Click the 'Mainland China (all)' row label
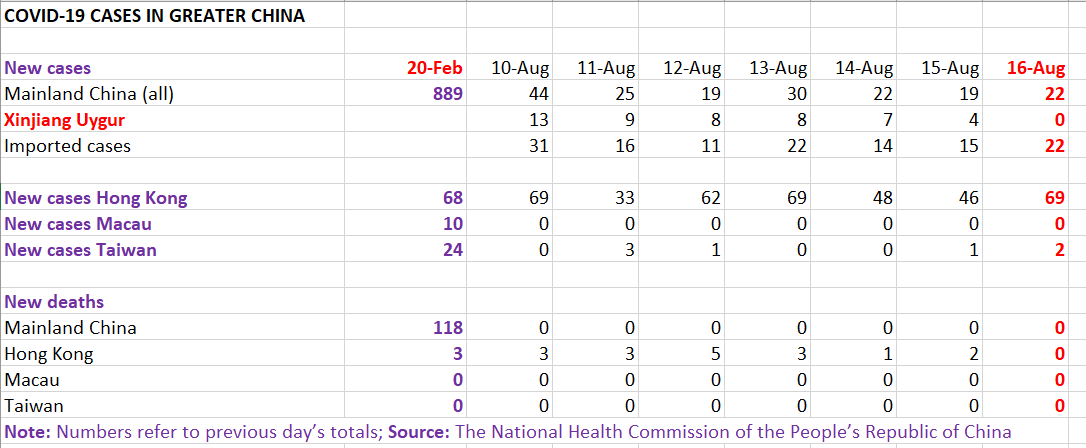The height and width of the screenshot is (448, 1086). coord(89,93)
